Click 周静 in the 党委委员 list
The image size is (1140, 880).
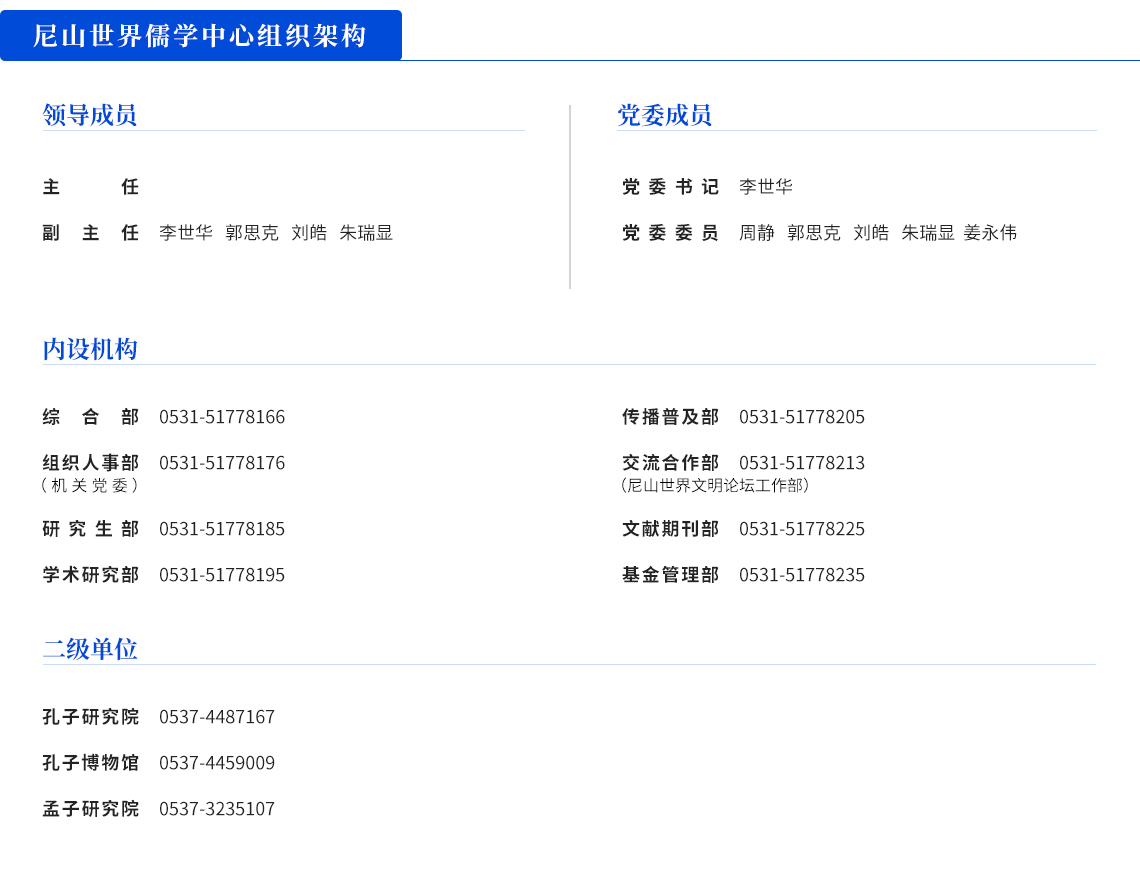756,233
